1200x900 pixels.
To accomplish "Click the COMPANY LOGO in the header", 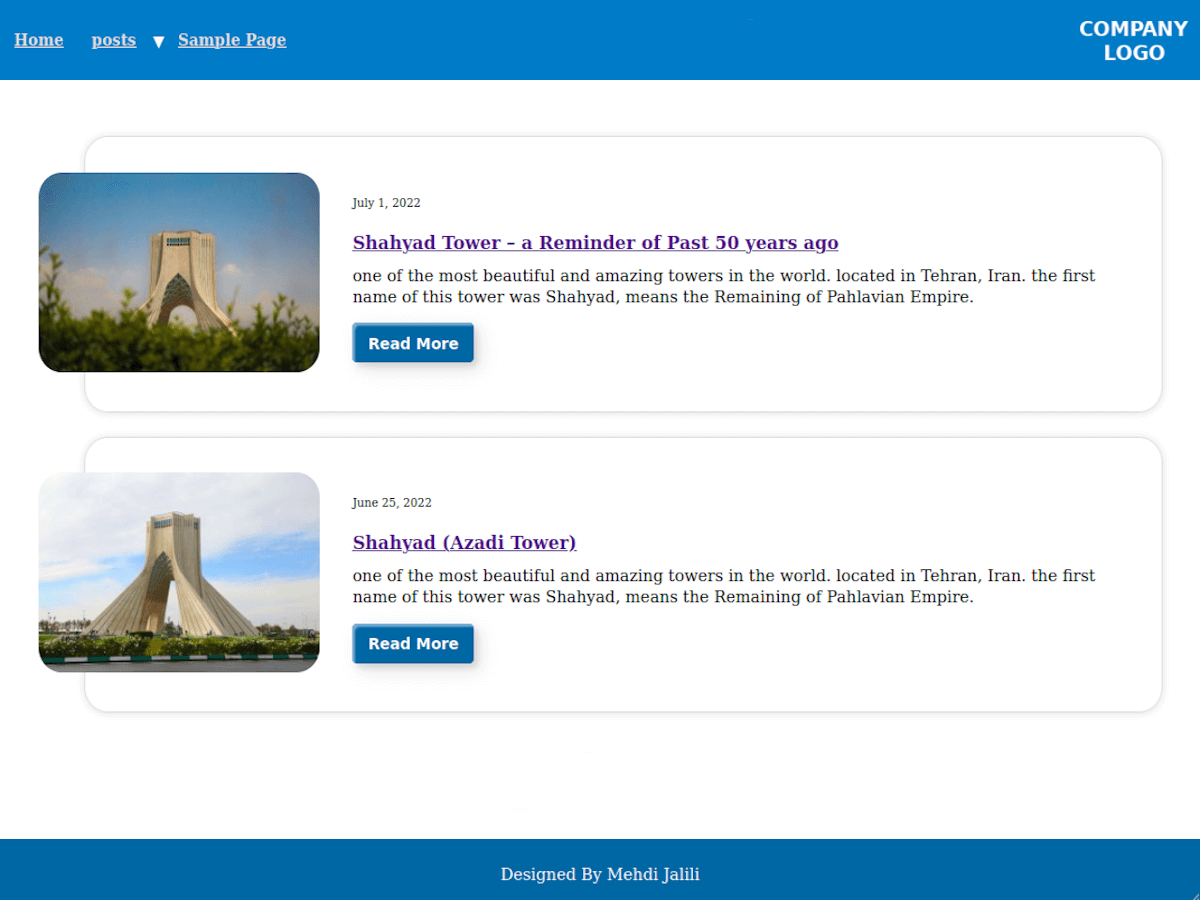I will 1133,41.
